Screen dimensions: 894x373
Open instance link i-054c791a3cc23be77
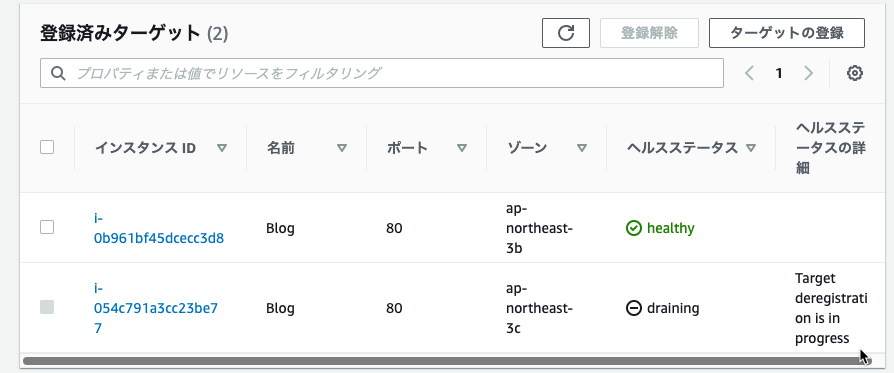click(x=156, y=309)
